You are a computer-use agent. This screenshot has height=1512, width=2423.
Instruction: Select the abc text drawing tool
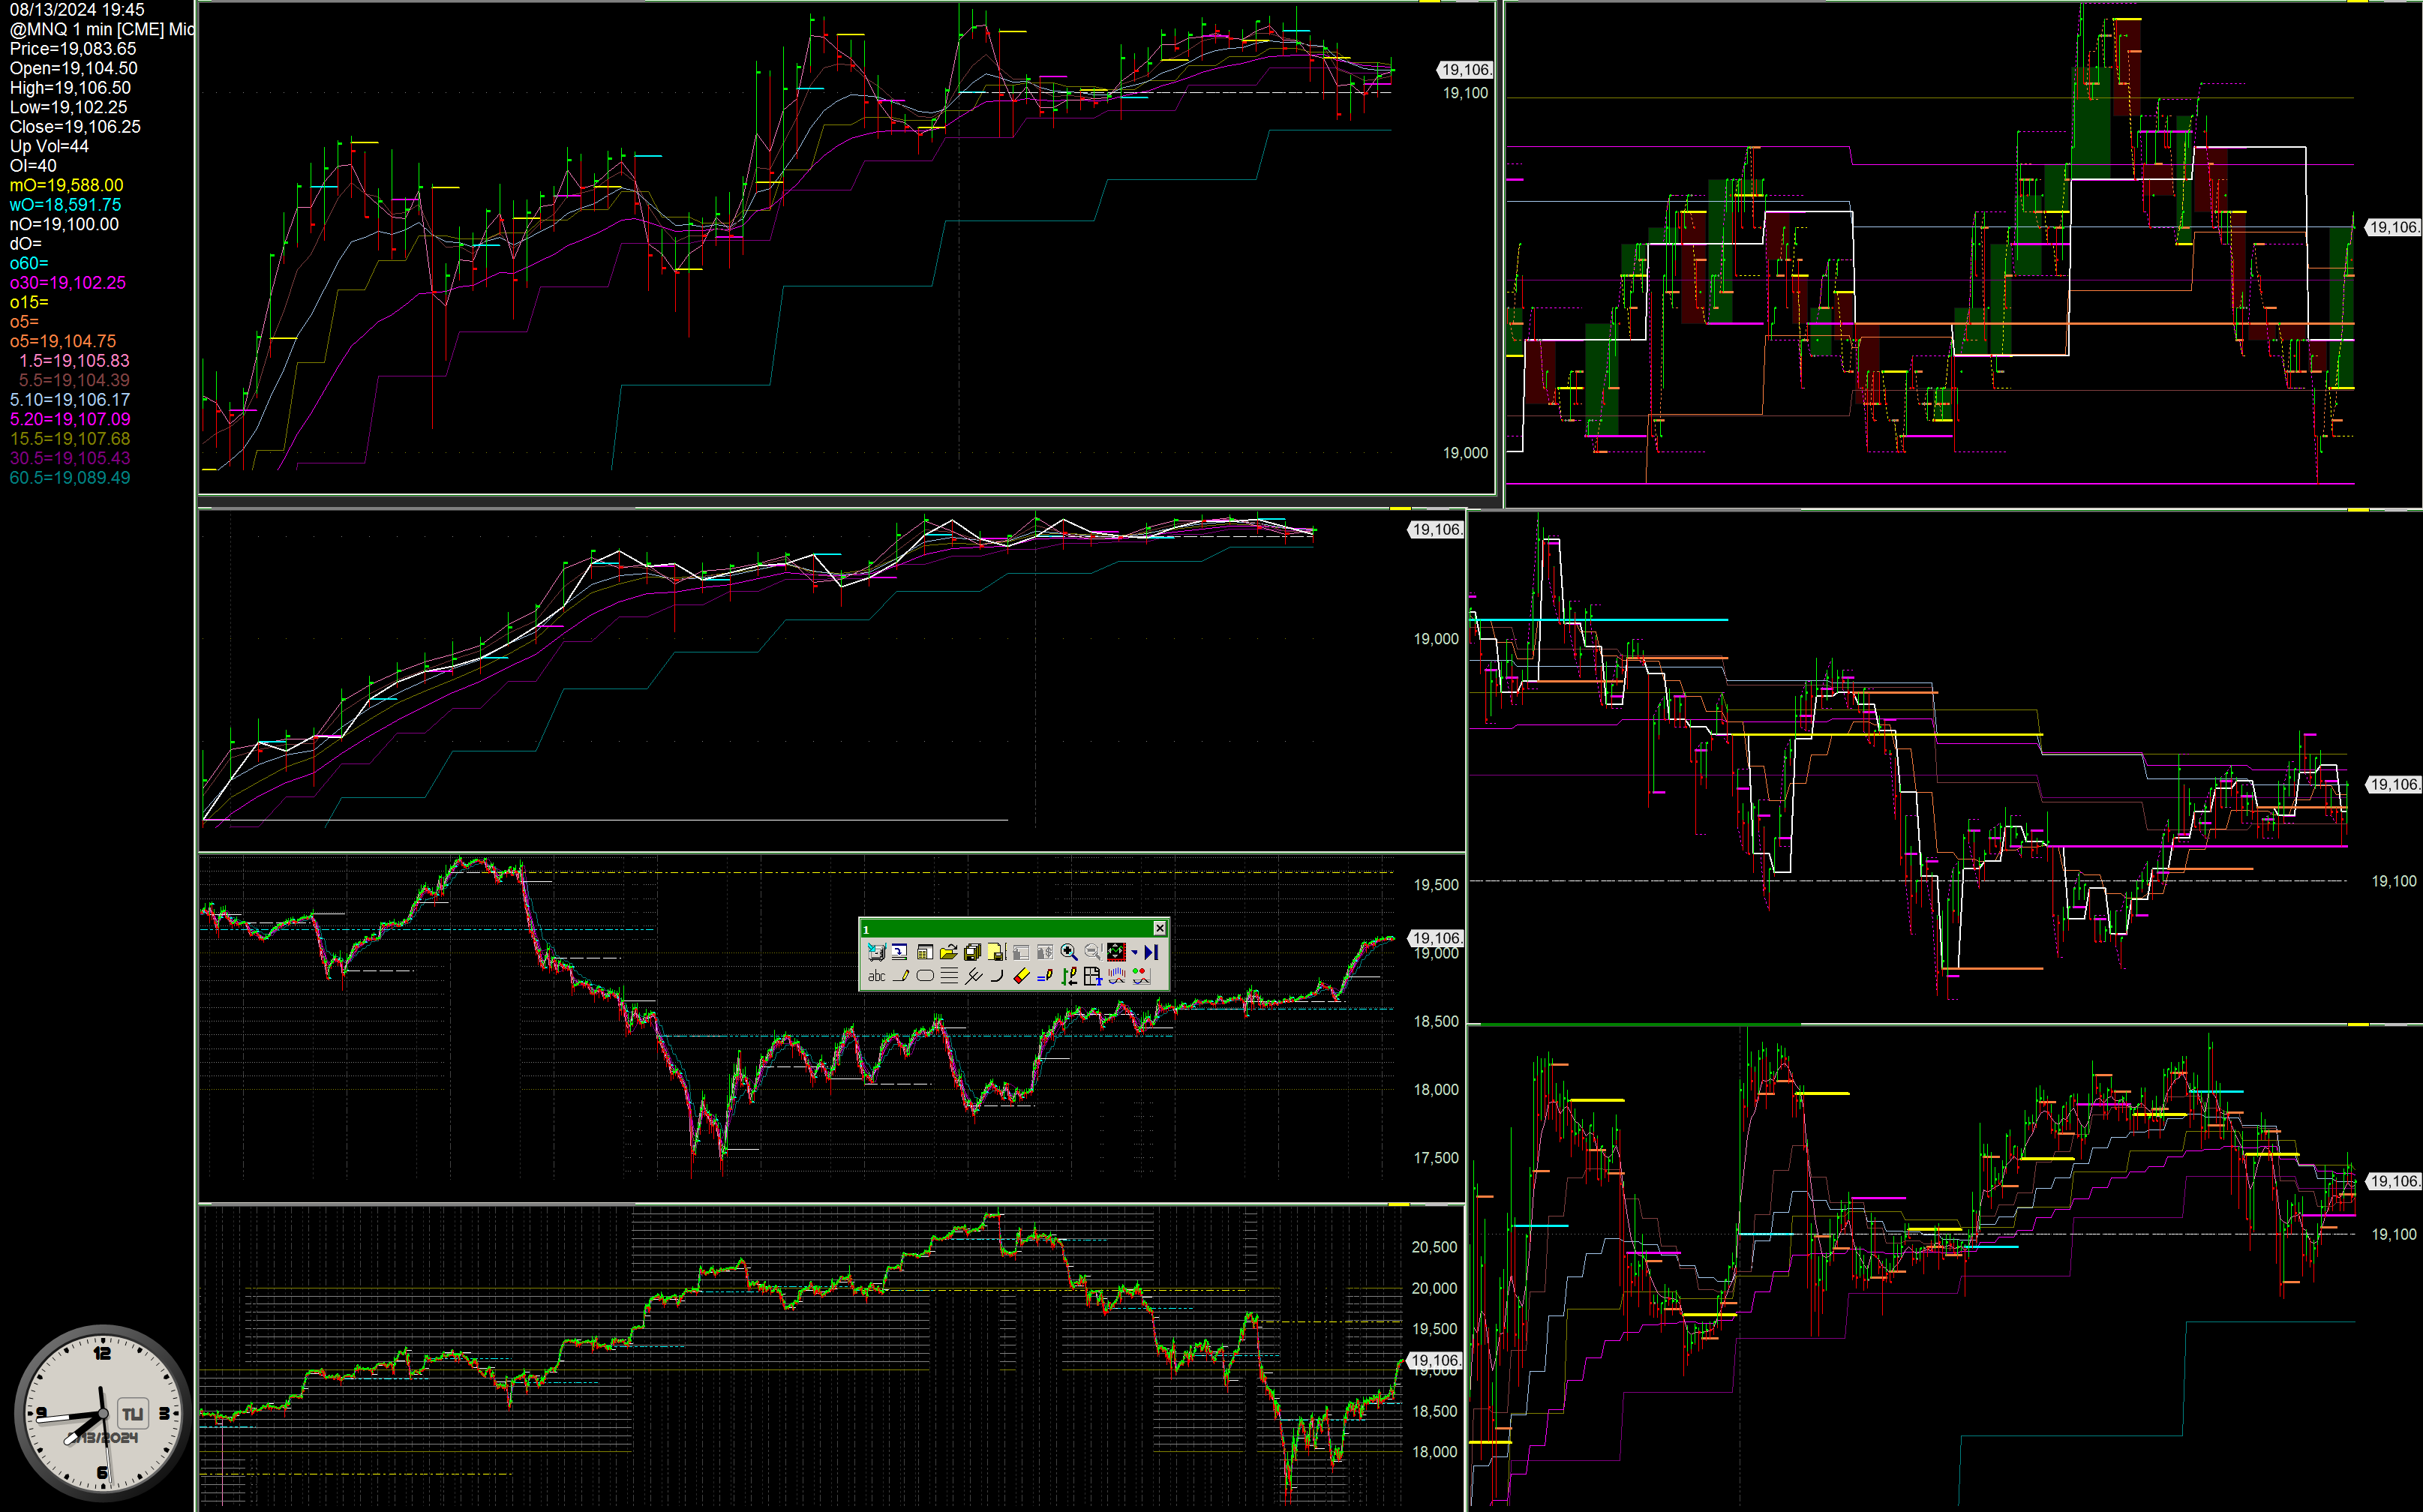pyautogui.click(x=877, y=976)
